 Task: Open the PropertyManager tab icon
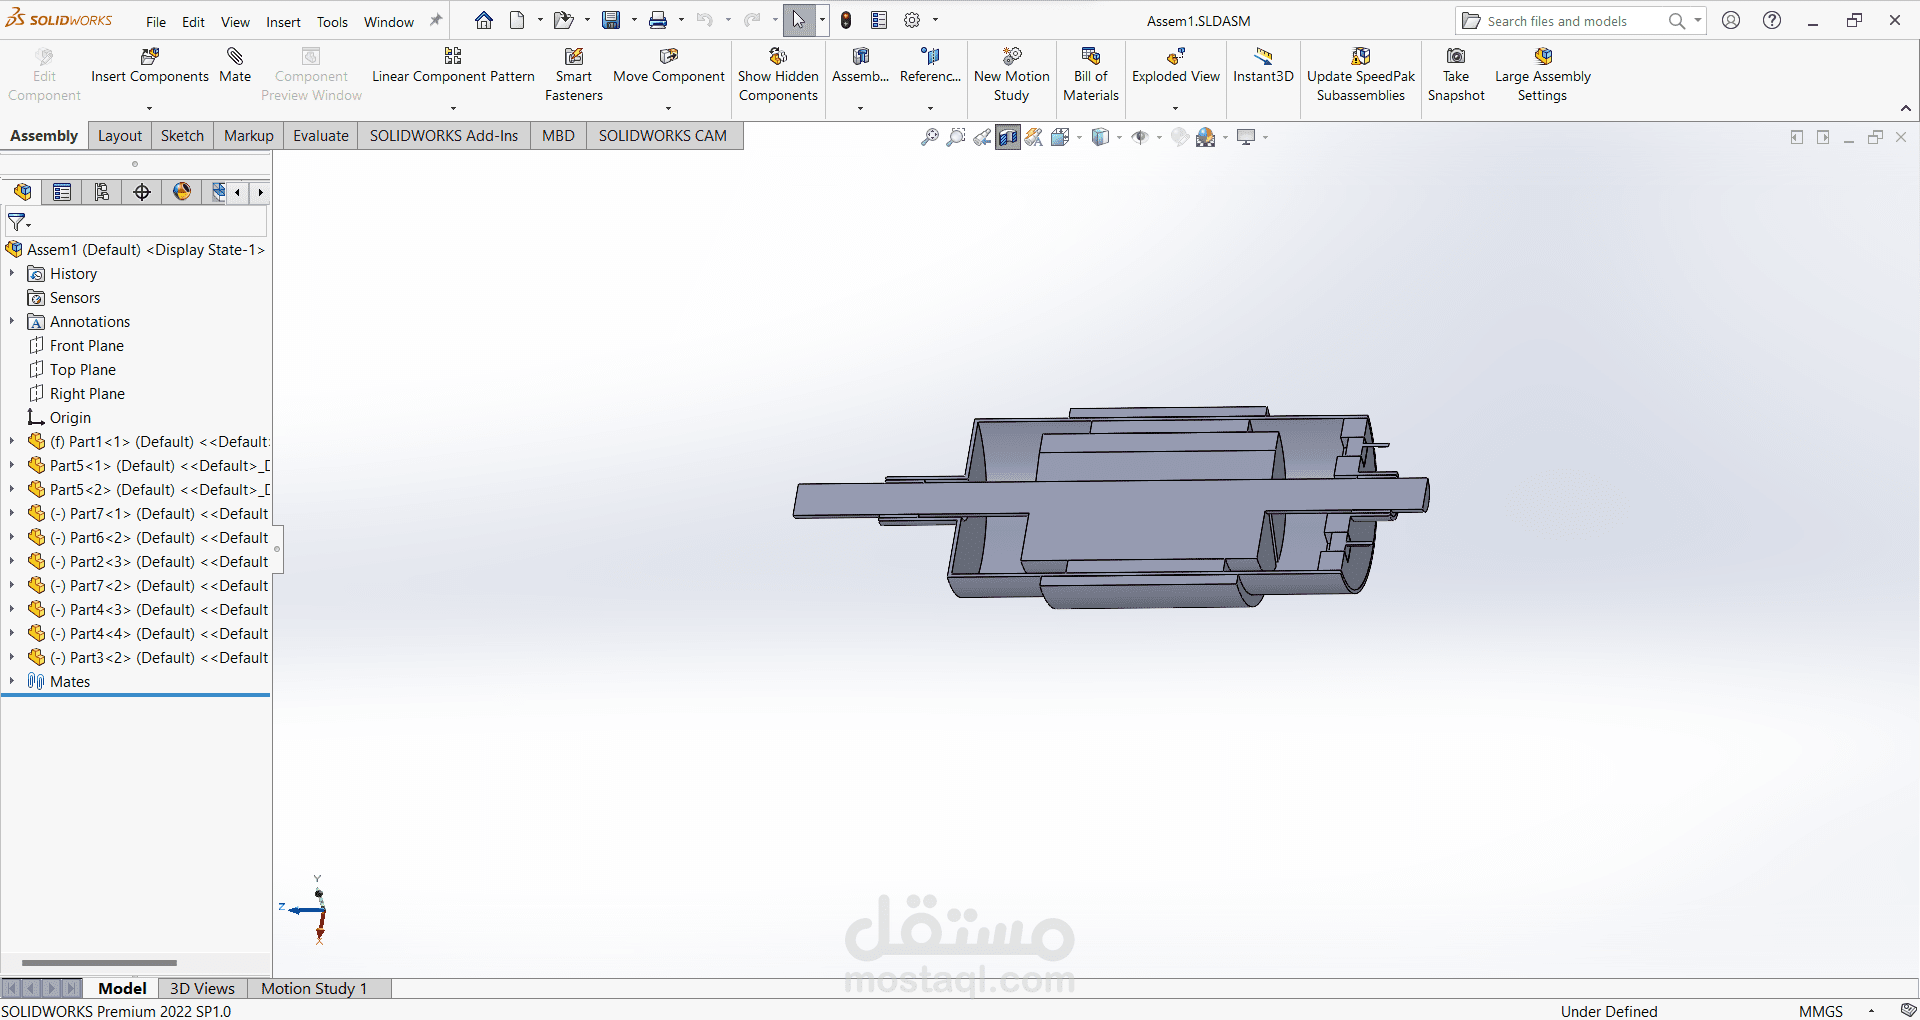(x=62, y=192)
